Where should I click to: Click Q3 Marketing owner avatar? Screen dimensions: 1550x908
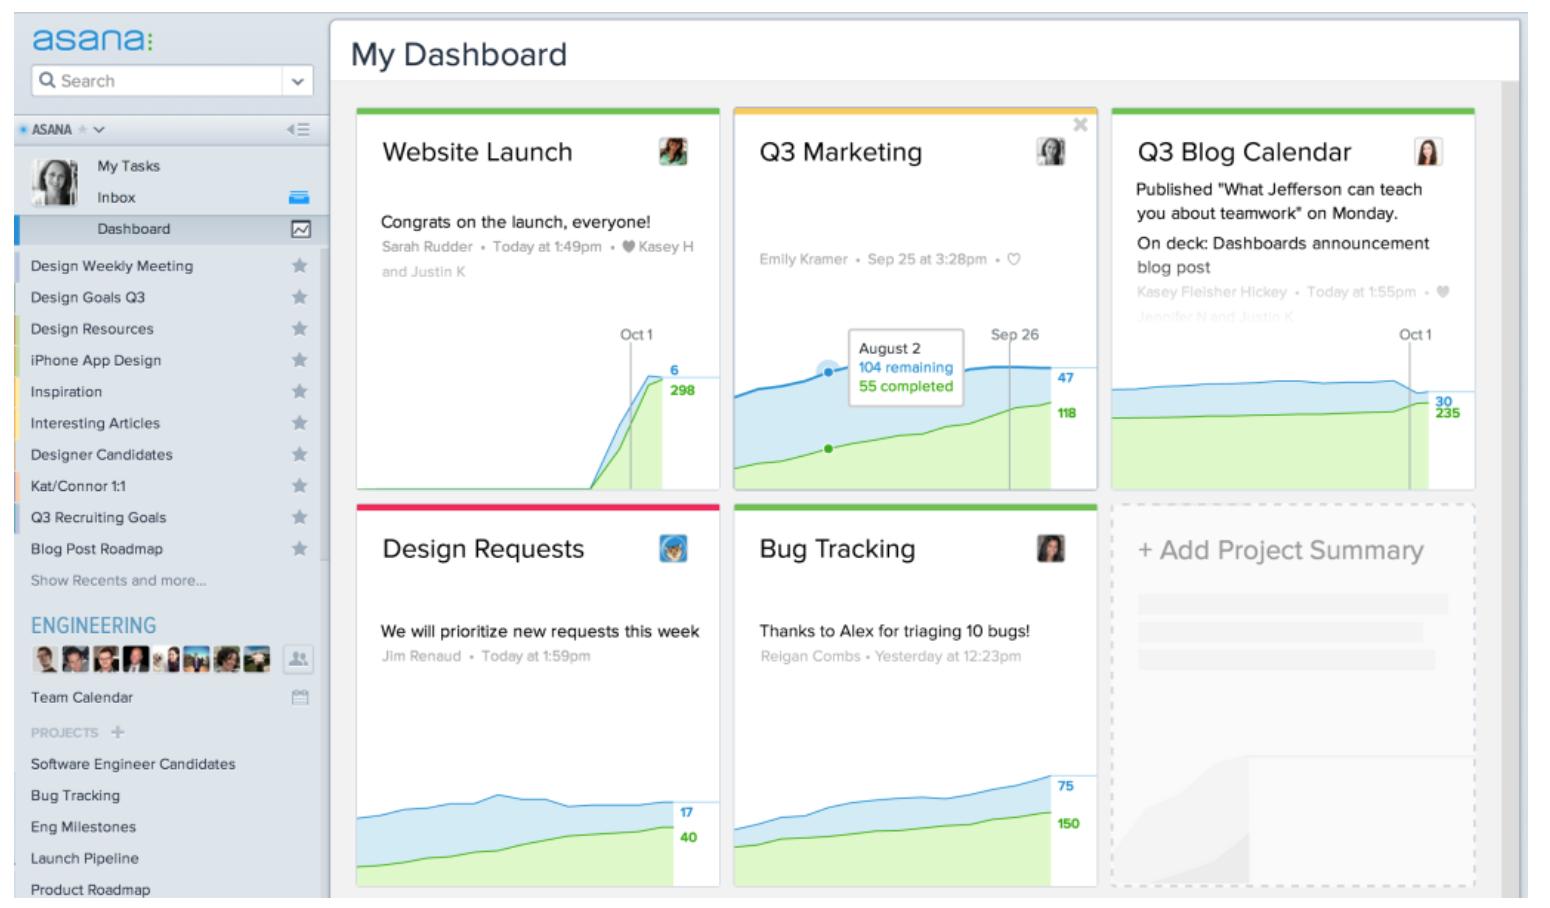pos(1050,152)
